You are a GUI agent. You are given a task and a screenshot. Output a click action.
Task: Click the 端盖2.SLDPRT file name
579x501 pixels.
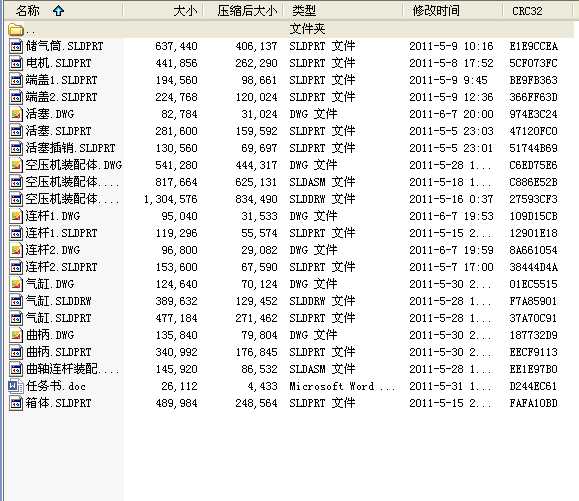click(x=62, y=97)
